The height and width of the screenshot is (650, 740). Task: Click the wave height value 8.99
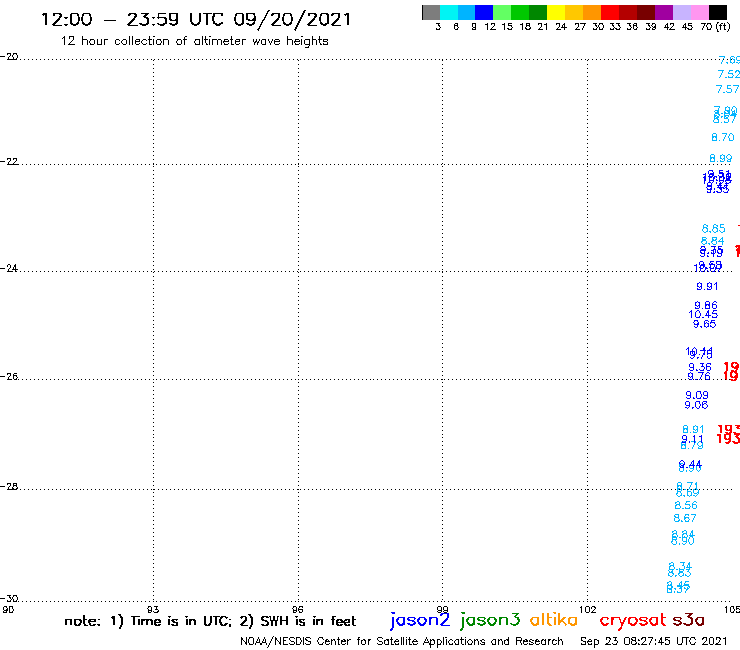721,159
